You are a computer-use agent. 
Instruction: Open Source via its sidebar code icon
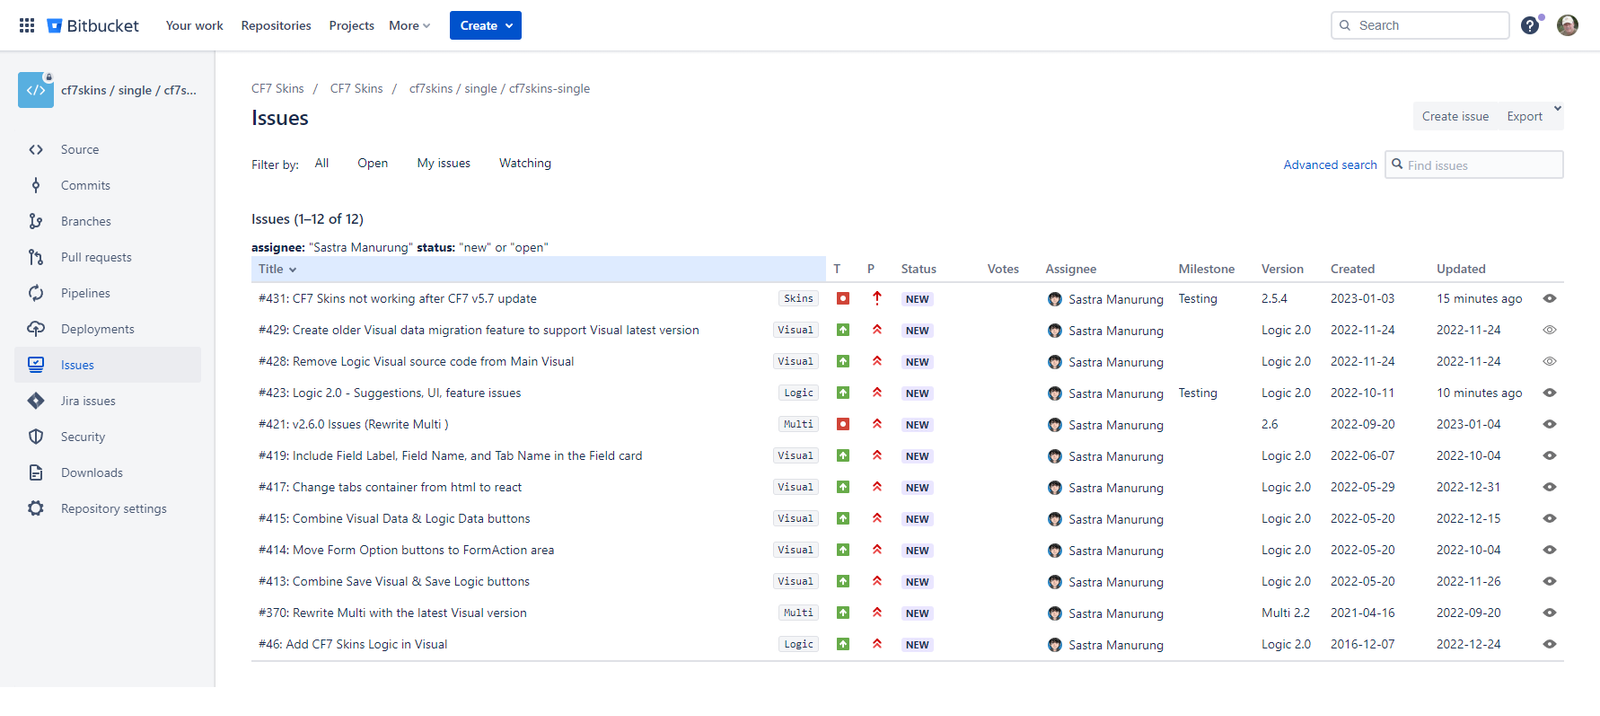tap(36, 150)
